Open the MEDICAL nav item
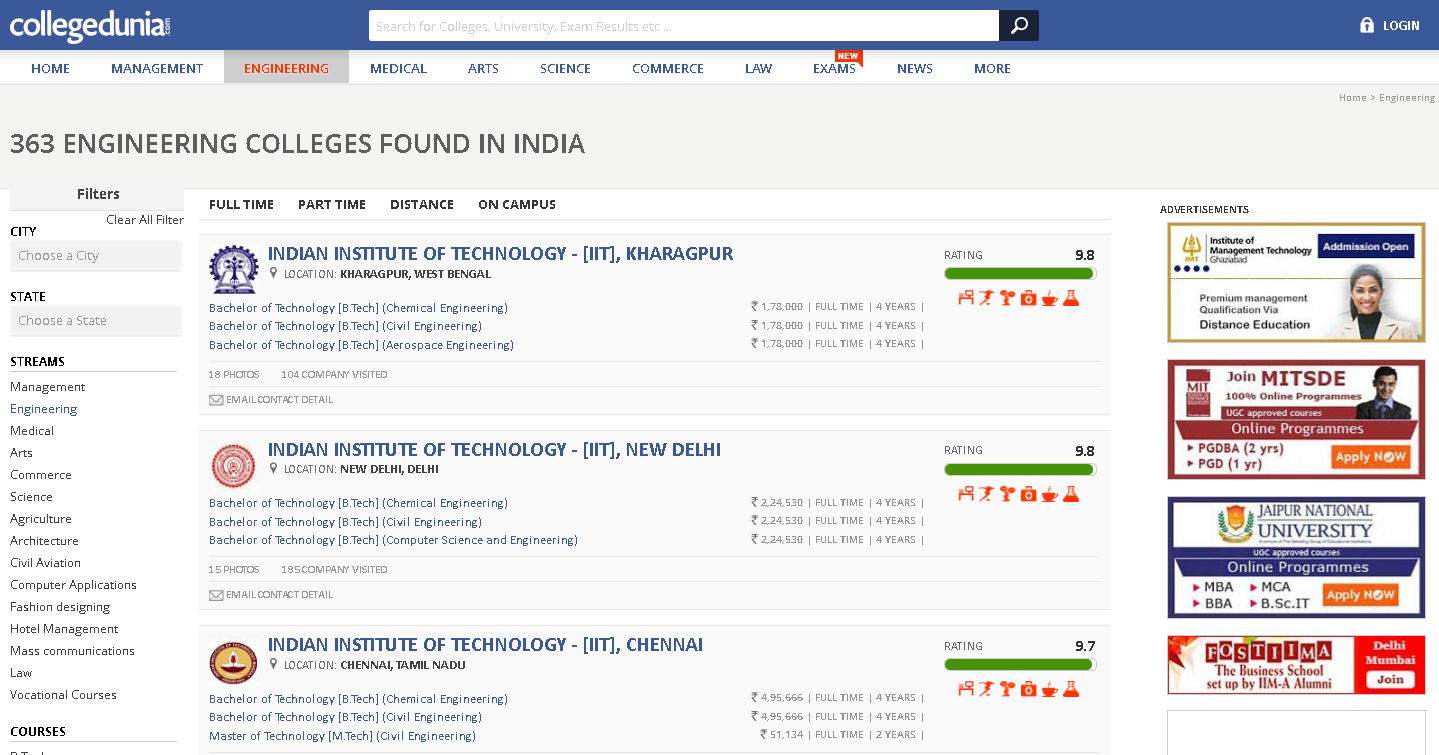The height and width of the screenshot is (755, 1439). (398, 68)
